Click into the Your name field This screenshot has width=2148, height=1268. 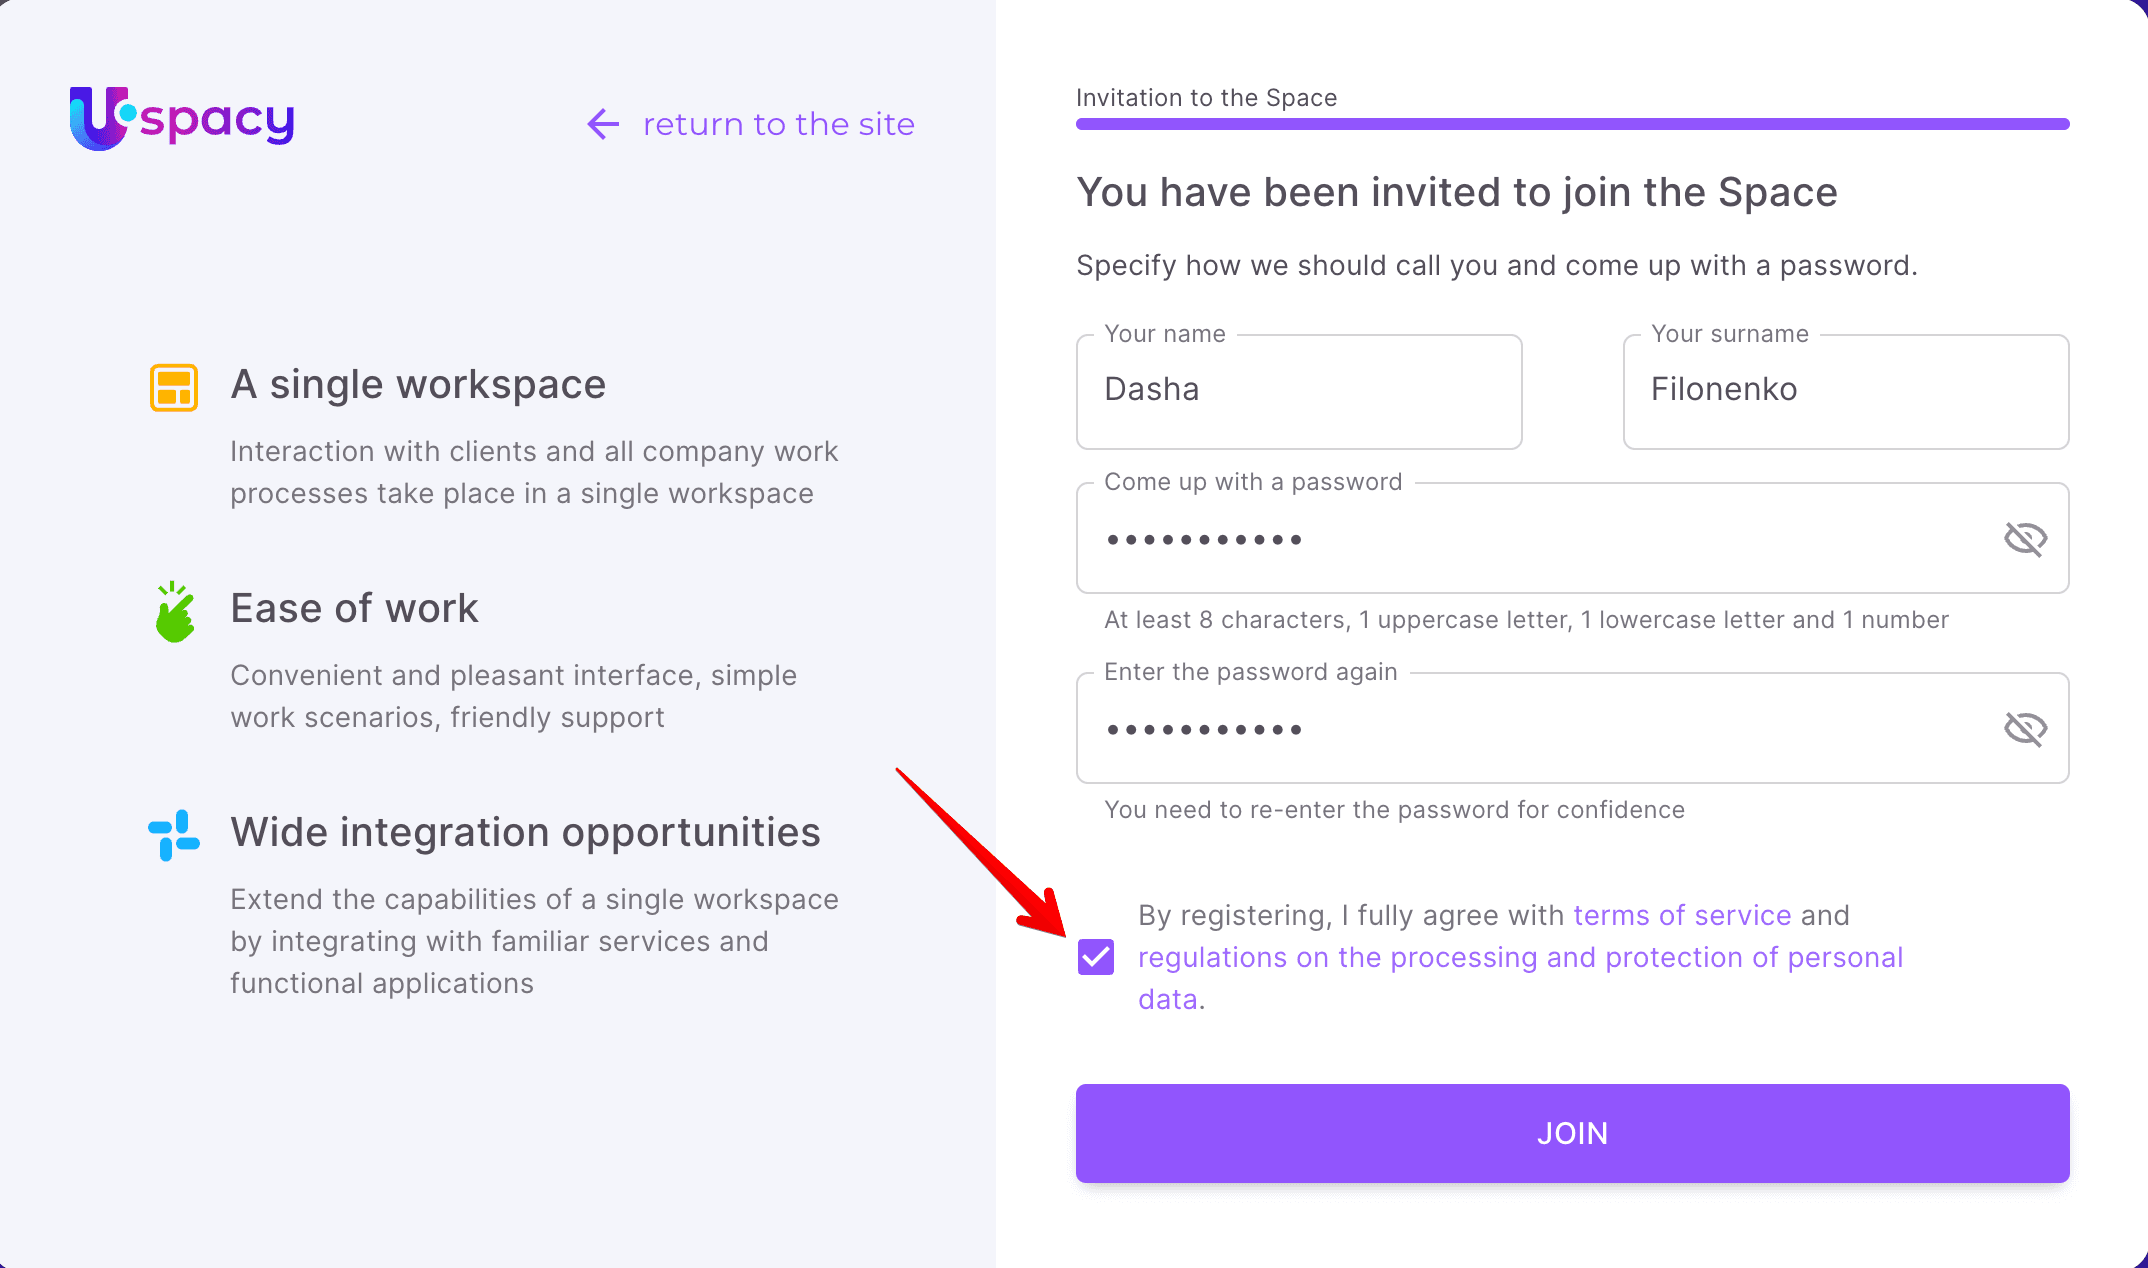click(x=1298, y=390)
